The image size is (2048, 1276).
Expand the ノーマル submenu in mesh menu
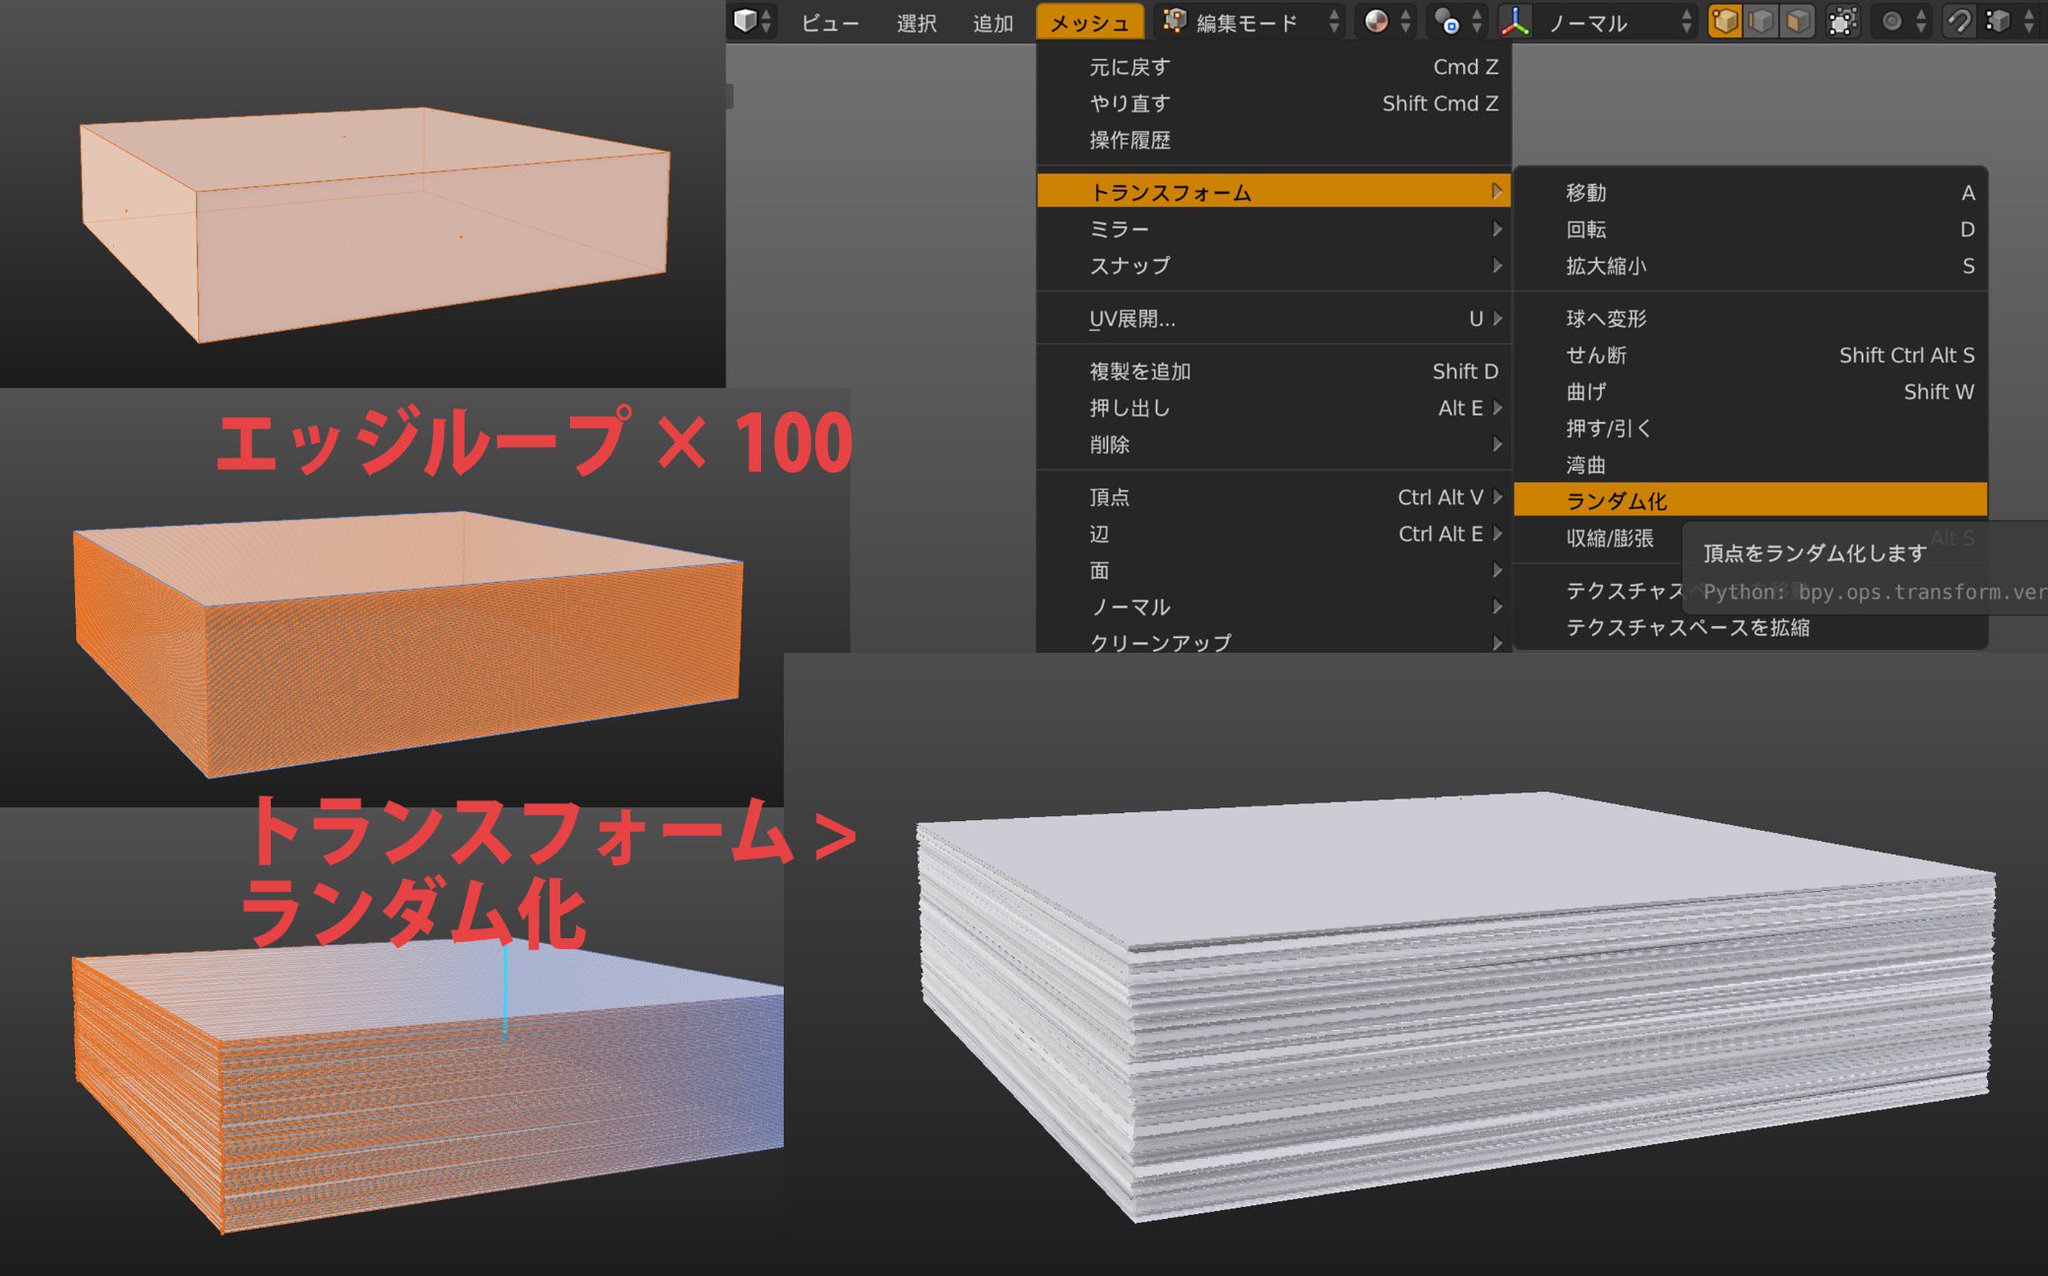click(x=1273, y=606)
